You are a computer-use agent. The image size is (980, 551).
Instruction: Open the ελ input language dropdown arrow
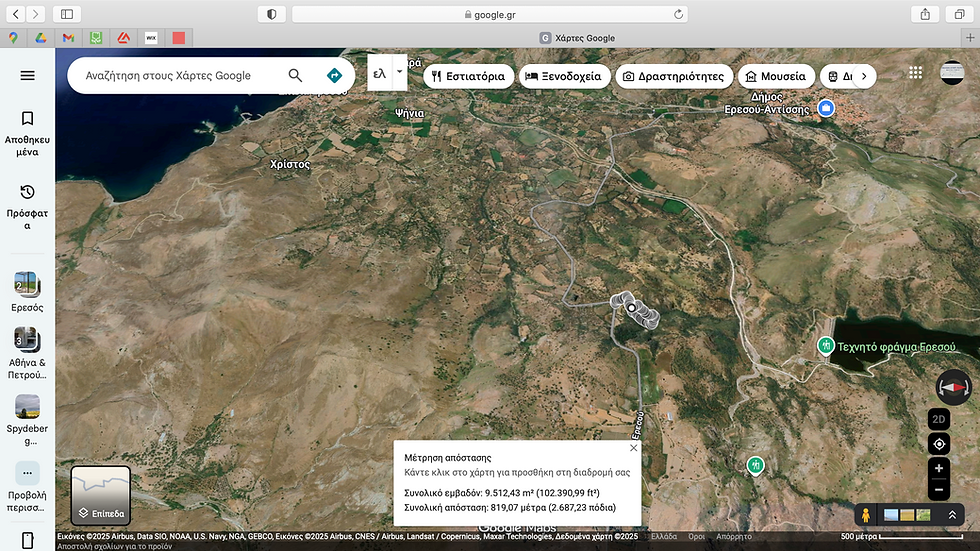(x=399, y=72)
